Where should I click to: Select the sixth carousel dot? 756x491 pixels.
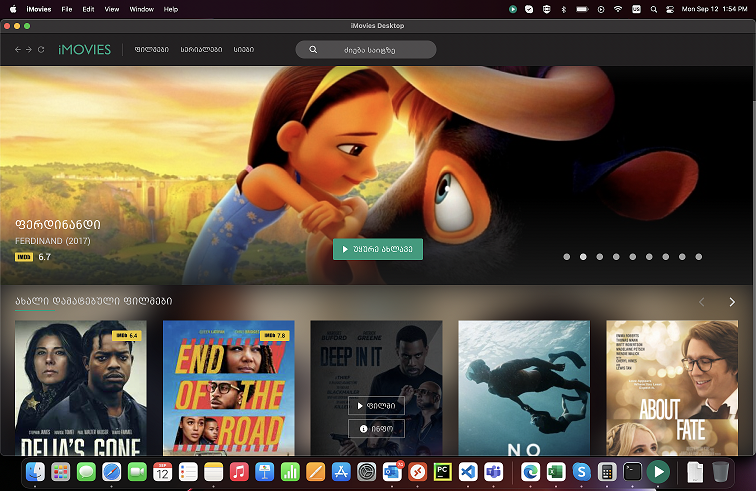(x=649, y=257)
